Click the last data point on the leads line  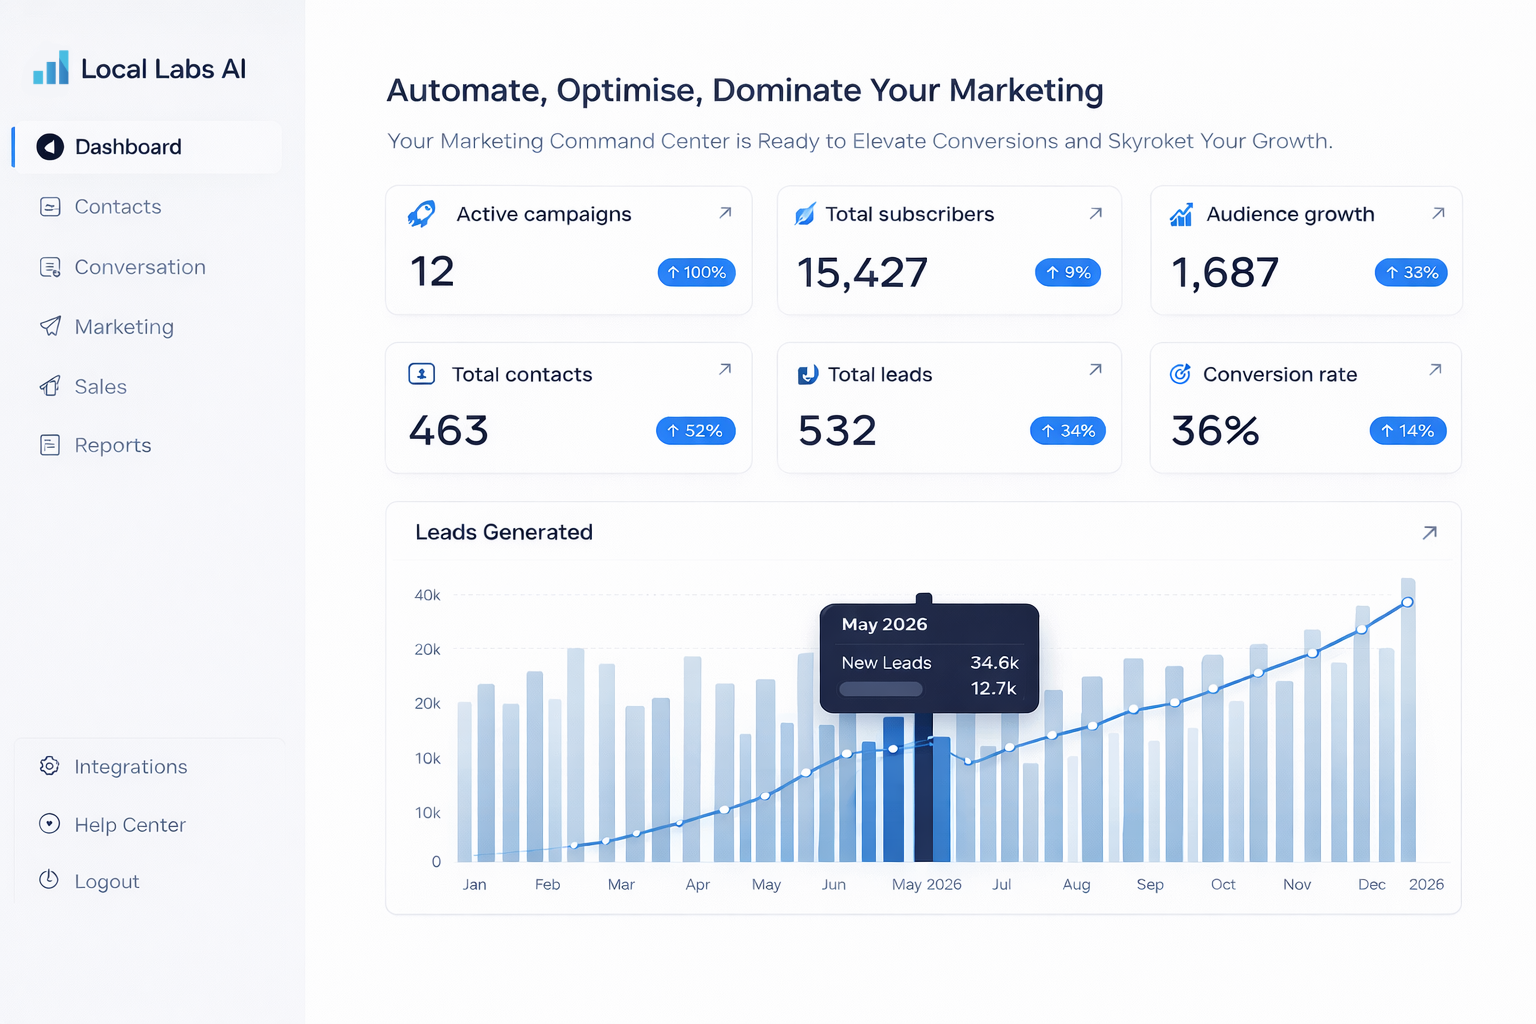click(1407, 602)
